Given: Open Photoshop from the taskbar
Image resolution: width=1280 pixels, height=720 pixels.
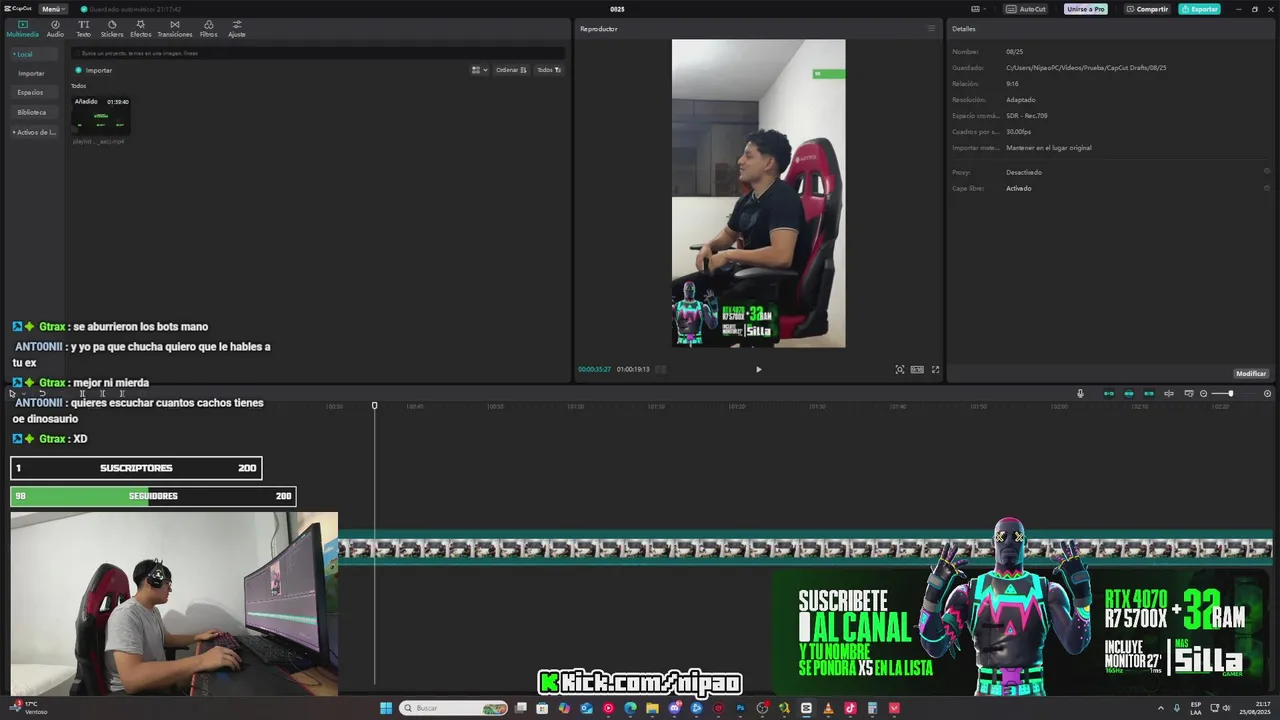Looking at the screenshot, I should point(740,708).
